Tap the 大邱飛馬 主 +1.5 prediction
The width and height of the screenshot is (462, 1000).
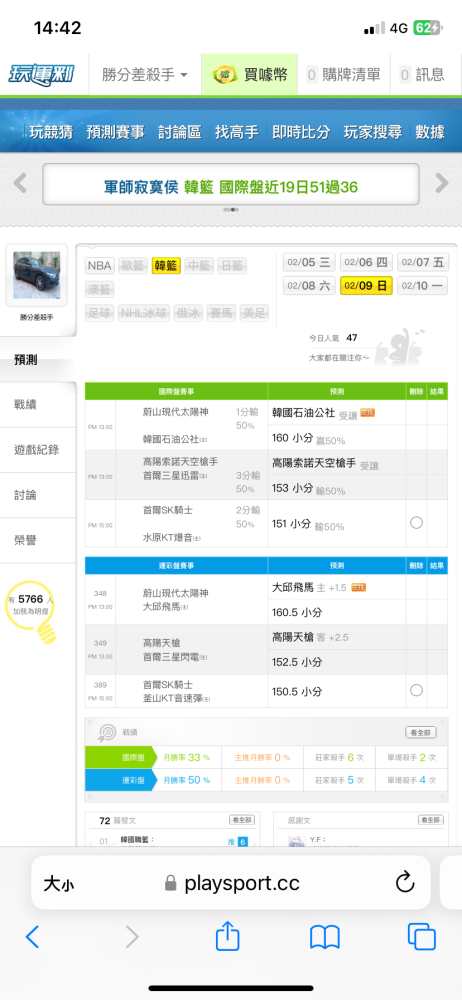click(x=309, y=587)
